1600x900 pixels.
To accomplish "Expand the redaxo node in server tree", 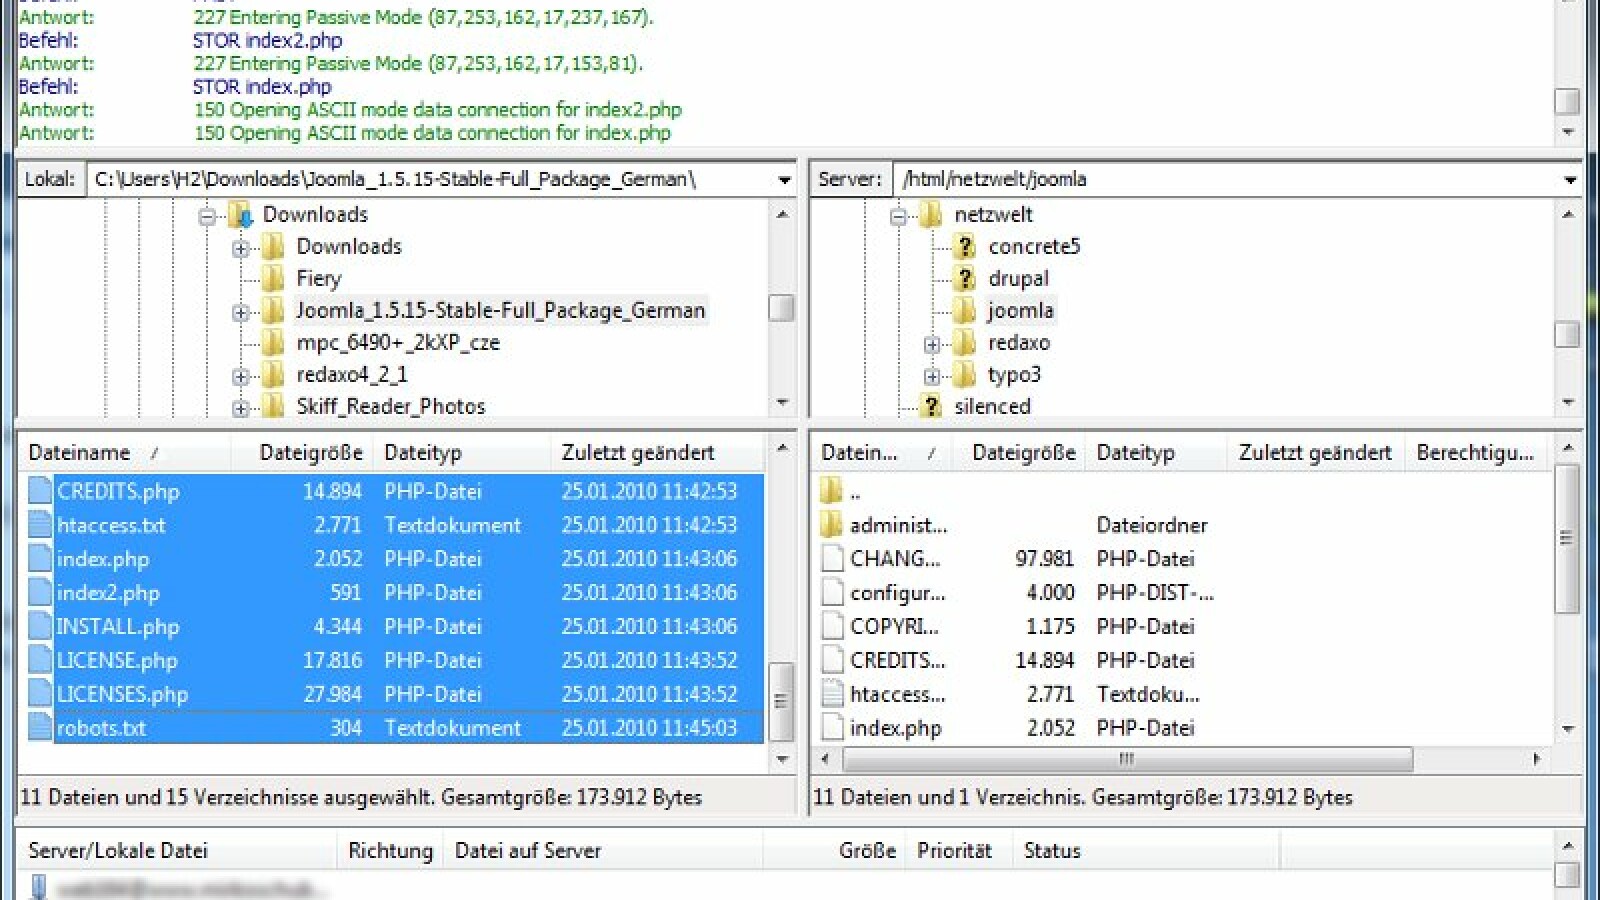I will tap(931, 342).
